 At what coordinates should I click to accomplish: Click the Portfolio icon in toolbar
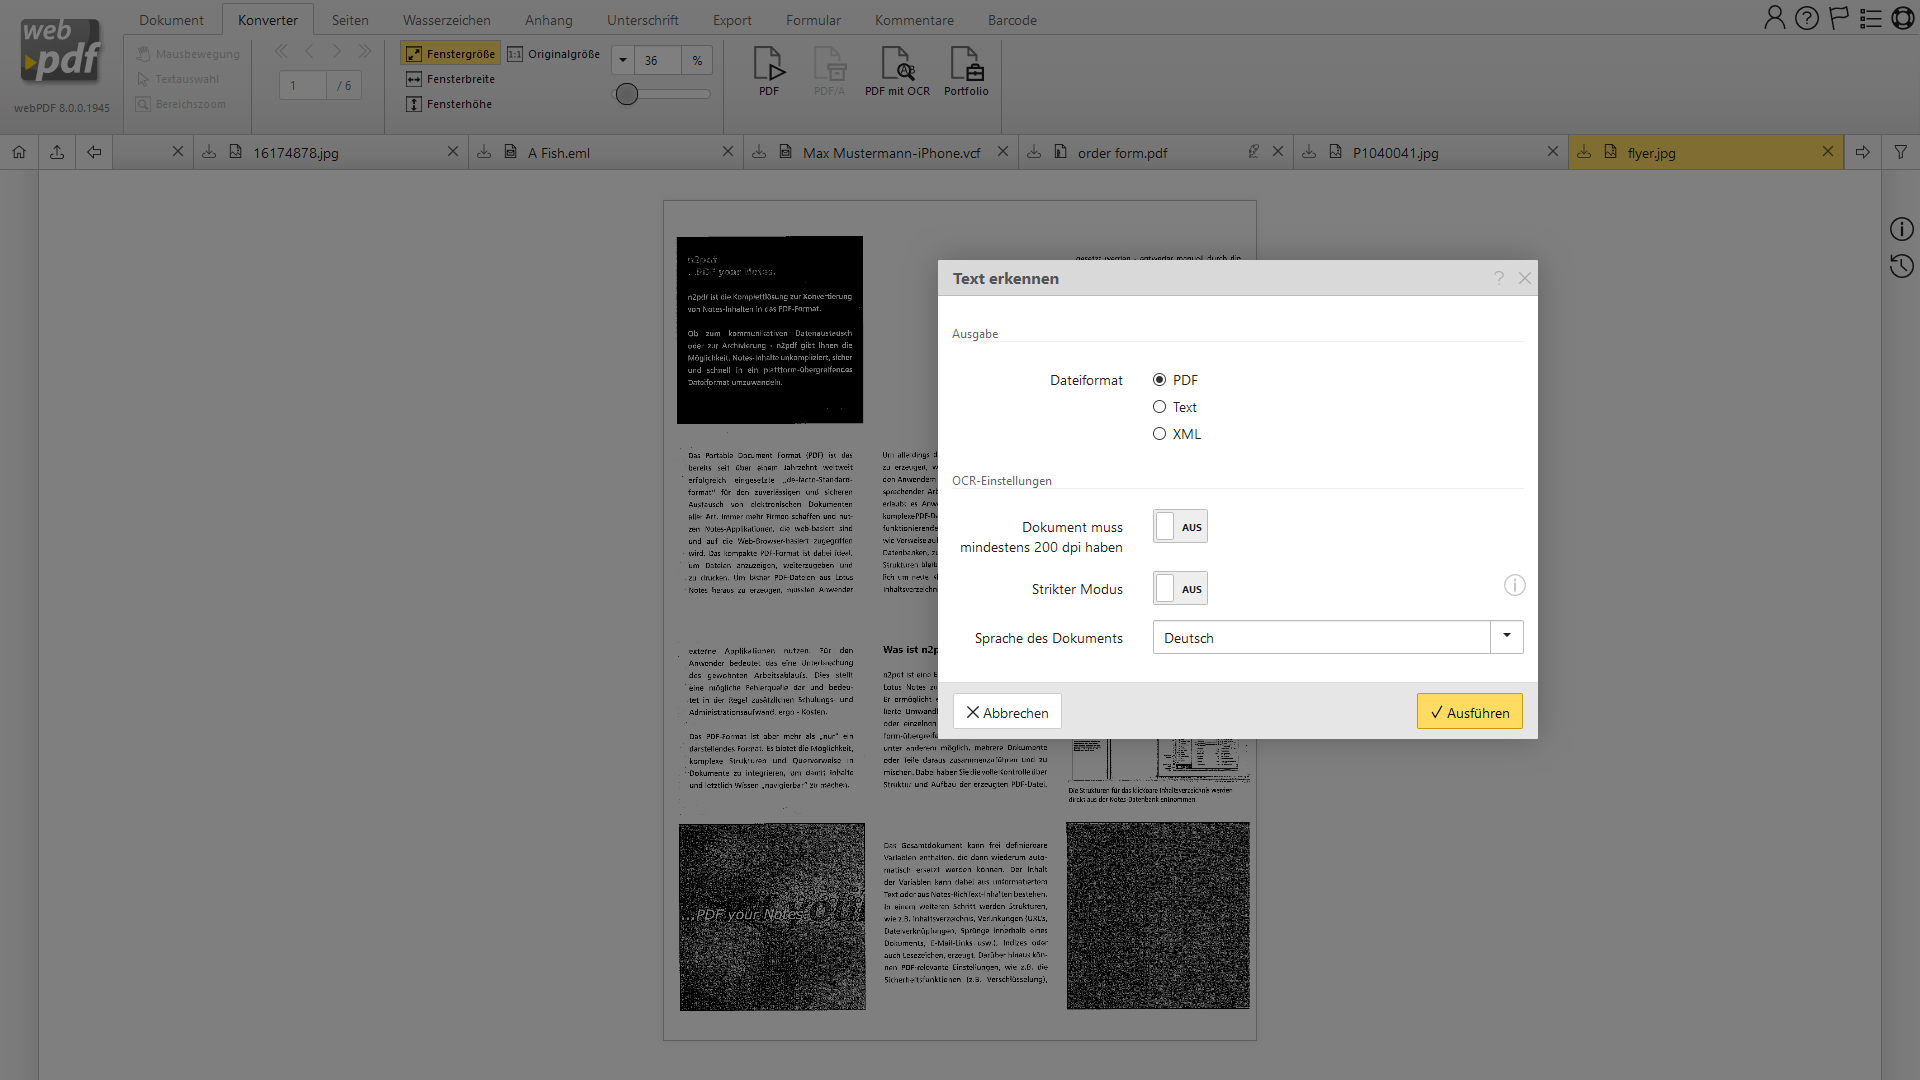(x=966, y=70)
